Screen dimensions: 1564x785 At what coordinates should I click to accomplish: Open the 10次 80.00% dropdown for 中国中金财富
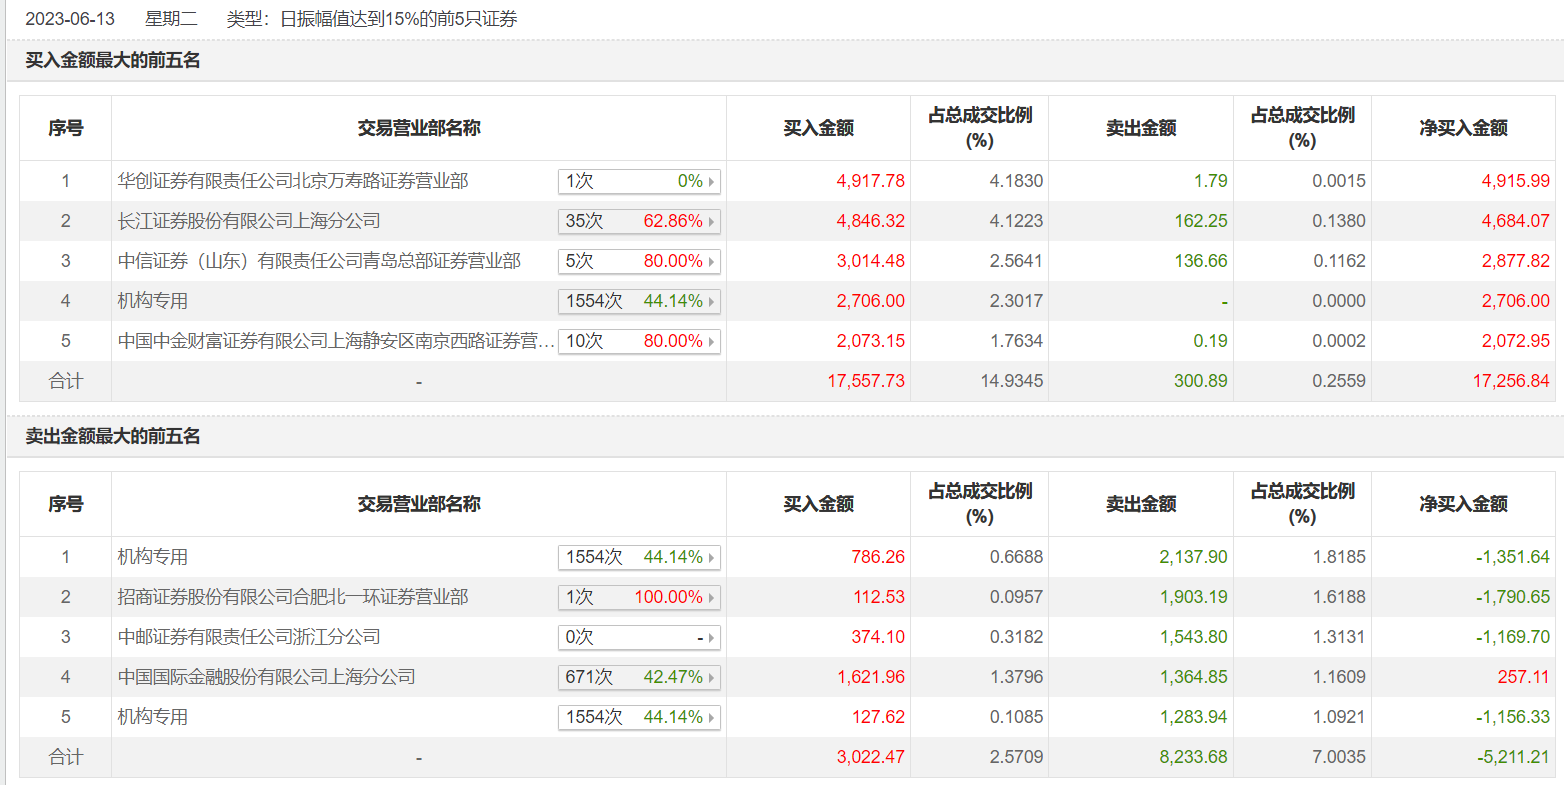pos(638,341)
